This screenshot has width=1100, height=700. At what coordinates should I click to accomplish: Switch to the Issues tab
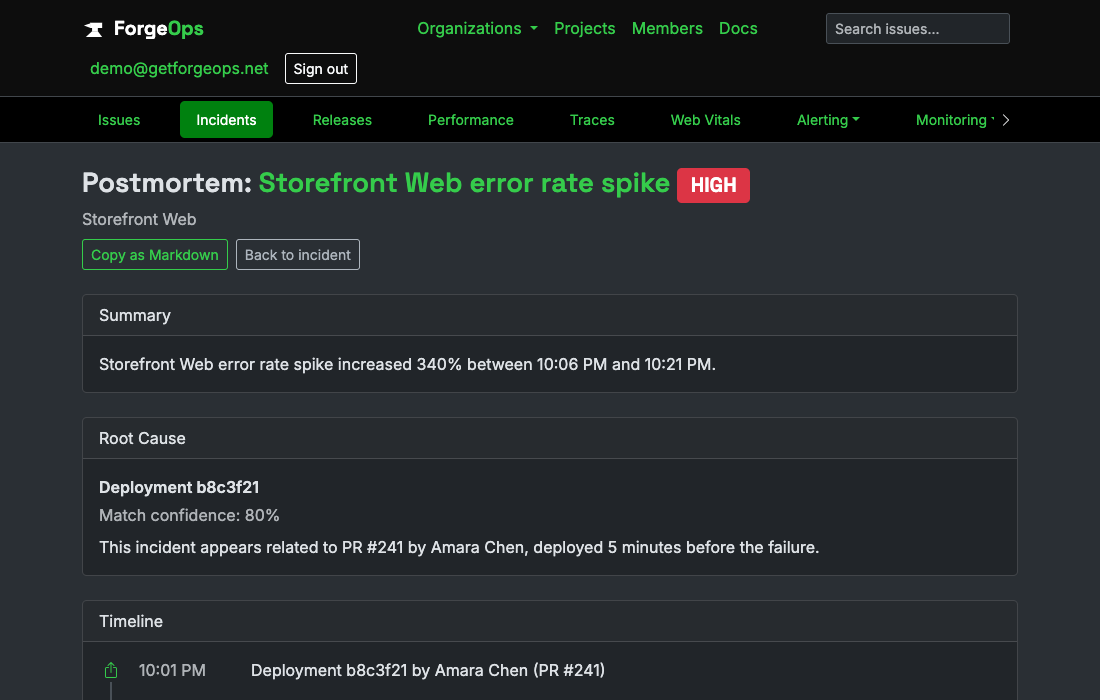click(x=119, y=120)
